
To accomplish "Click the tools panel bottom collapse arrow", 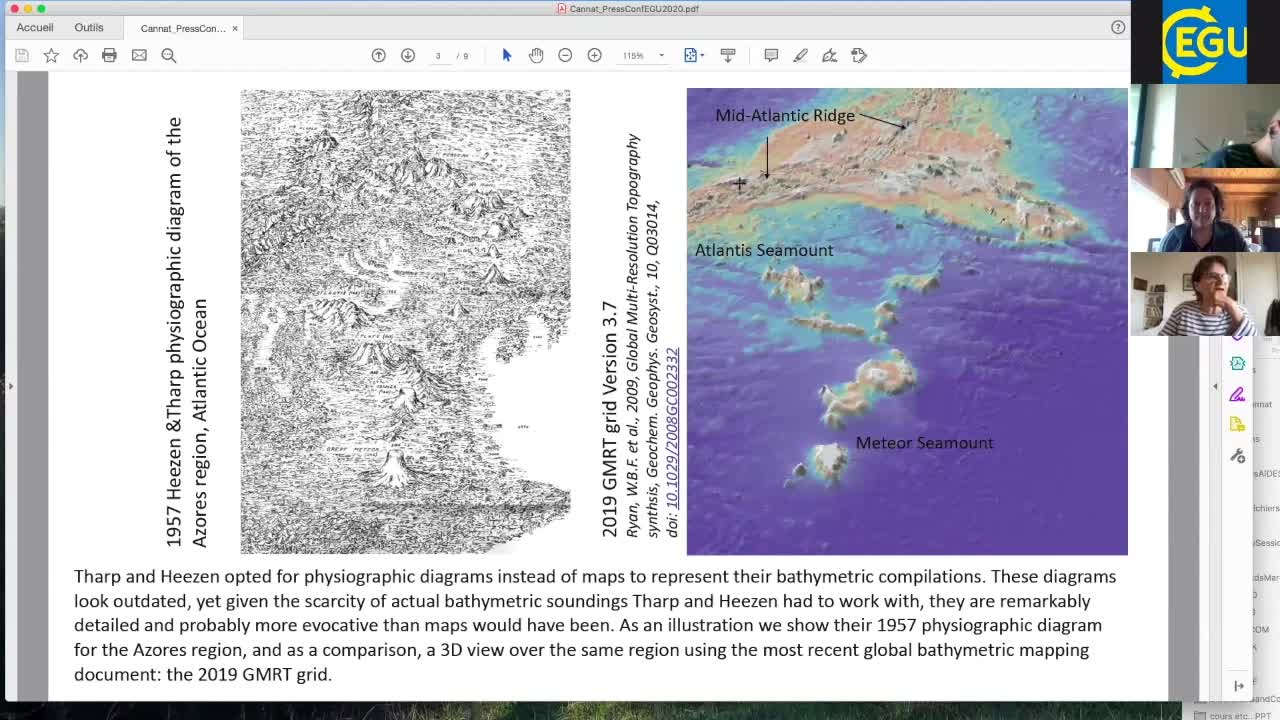I will (x=1239, y=685).
